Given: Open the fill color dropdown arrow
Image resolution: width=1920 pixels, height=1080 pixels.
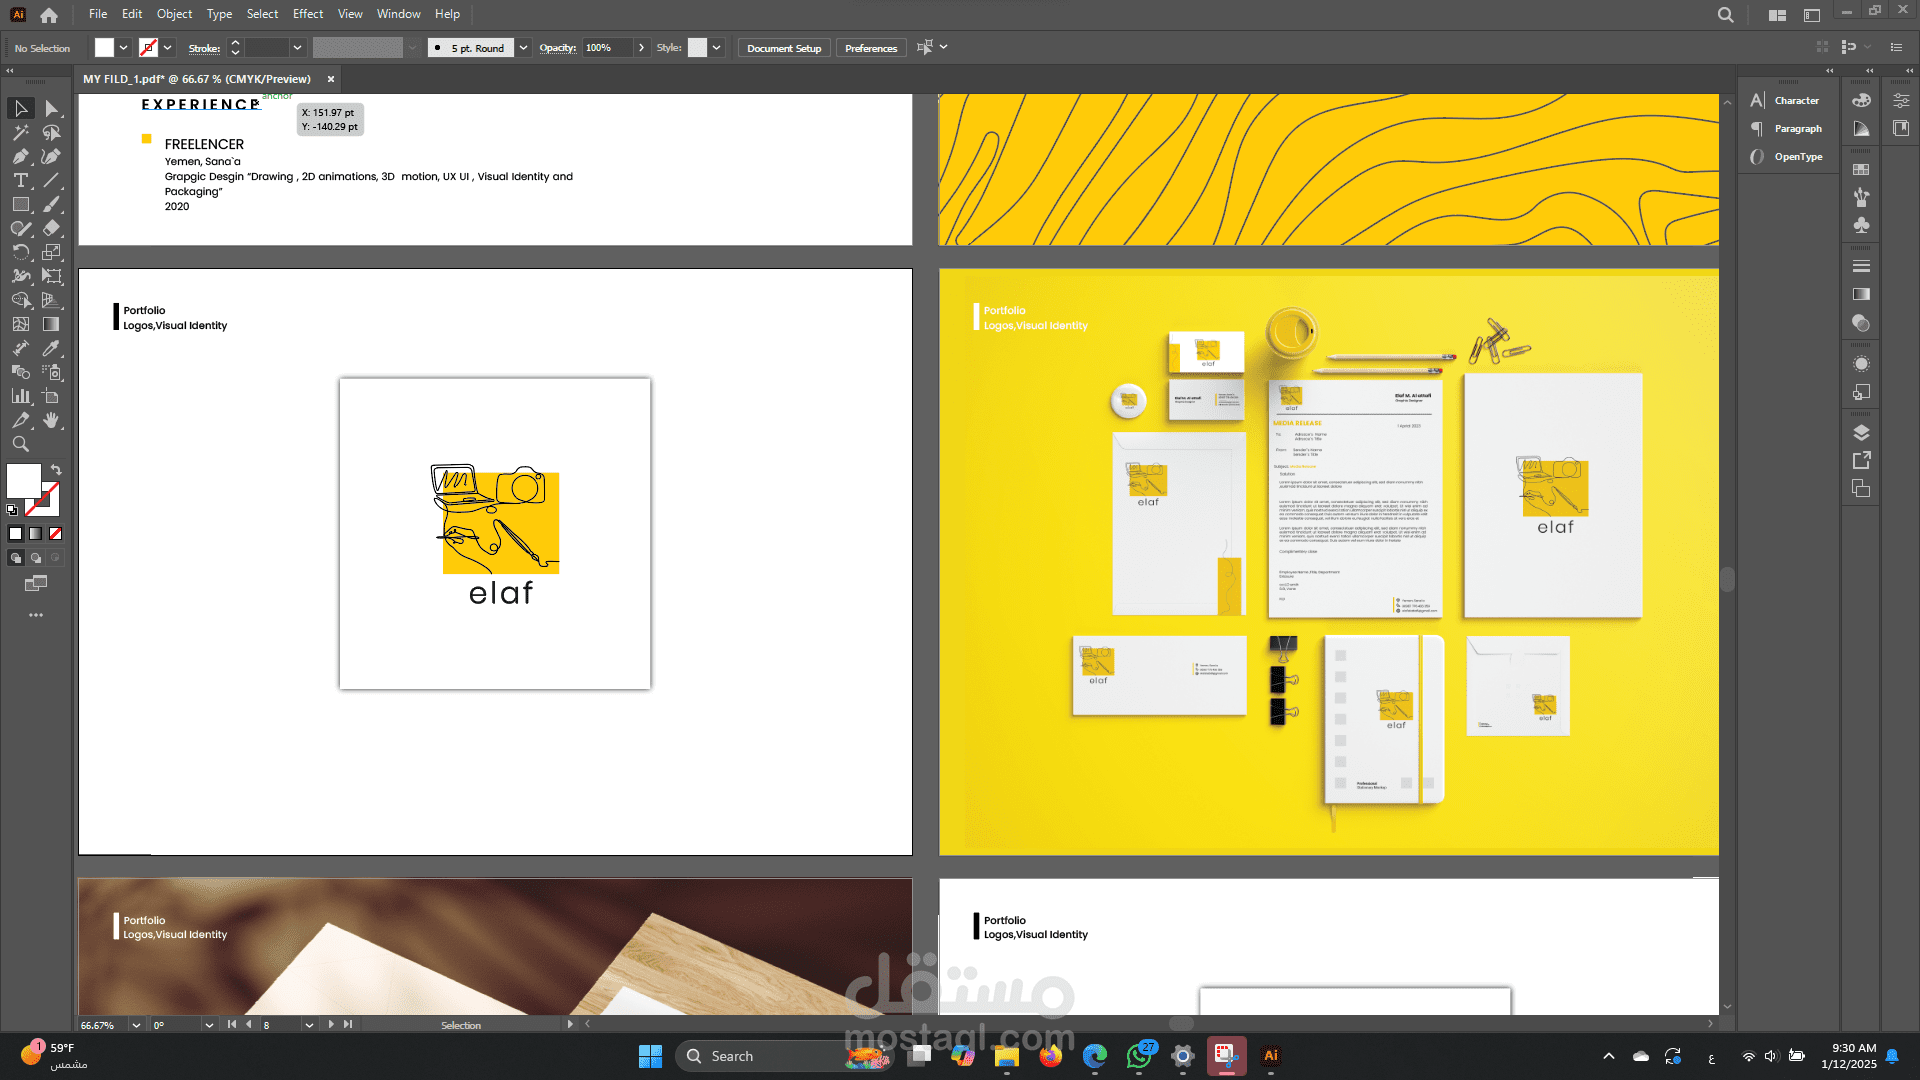Looking at the screenshot, I should [123, 48].
